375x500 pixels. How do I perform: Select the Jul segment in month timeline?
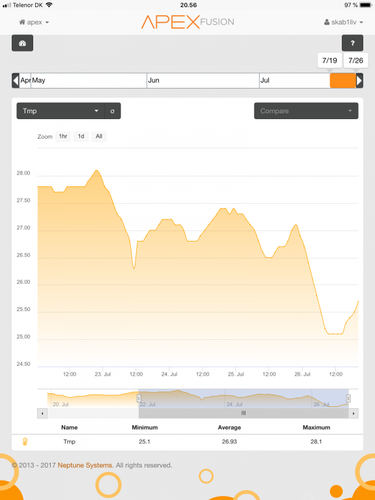click(x=294, y=80)
